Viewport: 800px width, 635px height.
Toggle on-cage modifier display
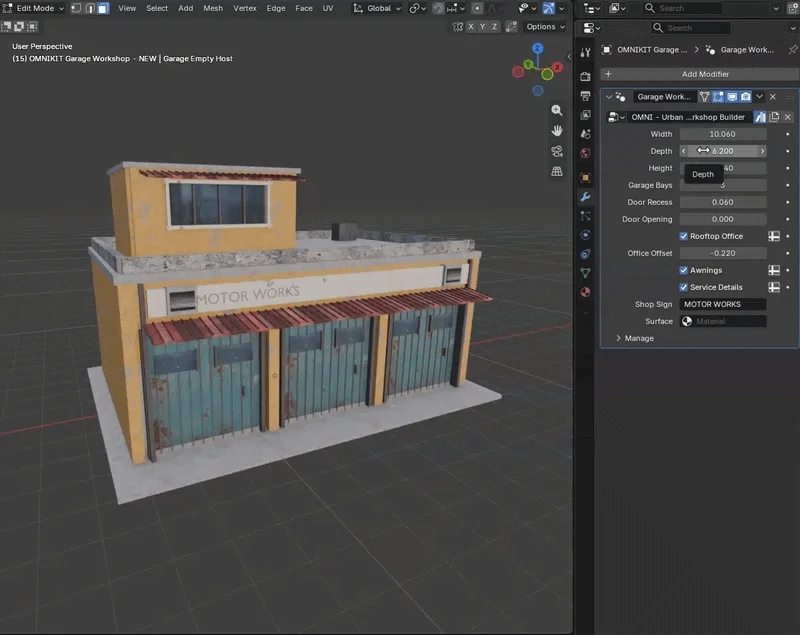coord(705,96)
